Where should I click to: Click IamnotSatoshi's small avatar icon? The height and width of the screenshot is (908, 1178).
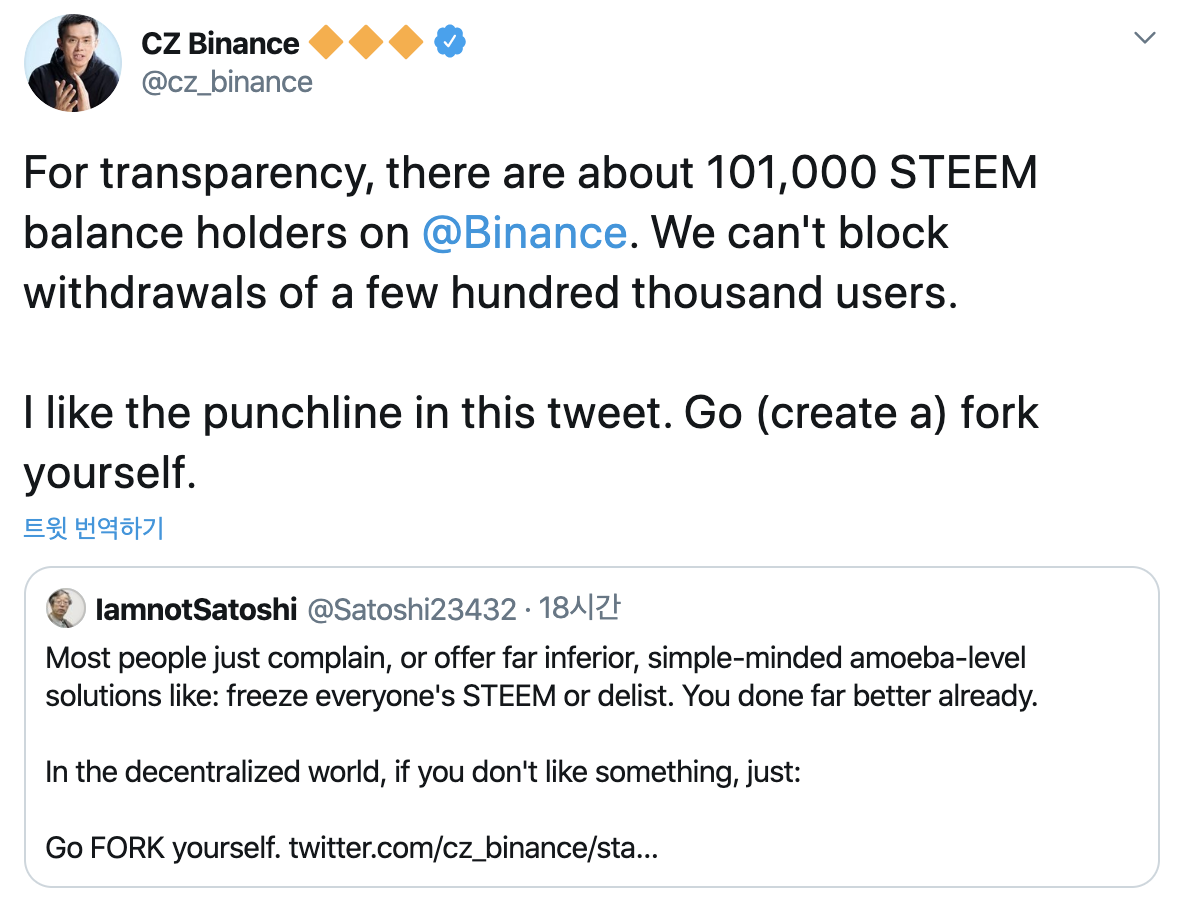(66, 608)
